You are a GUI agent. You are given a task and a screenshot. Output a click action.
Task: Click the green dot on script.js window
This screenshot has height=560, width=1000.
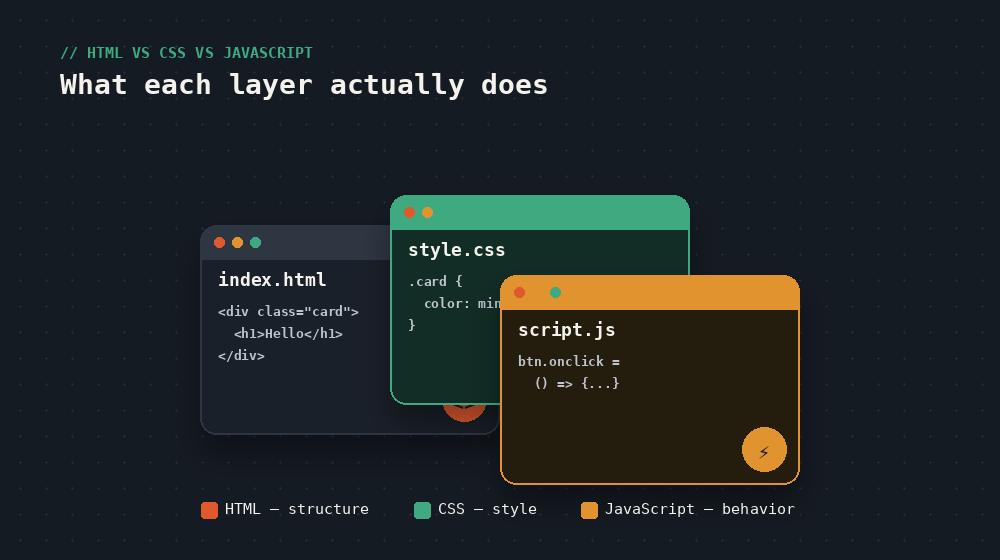coord(555,292)
